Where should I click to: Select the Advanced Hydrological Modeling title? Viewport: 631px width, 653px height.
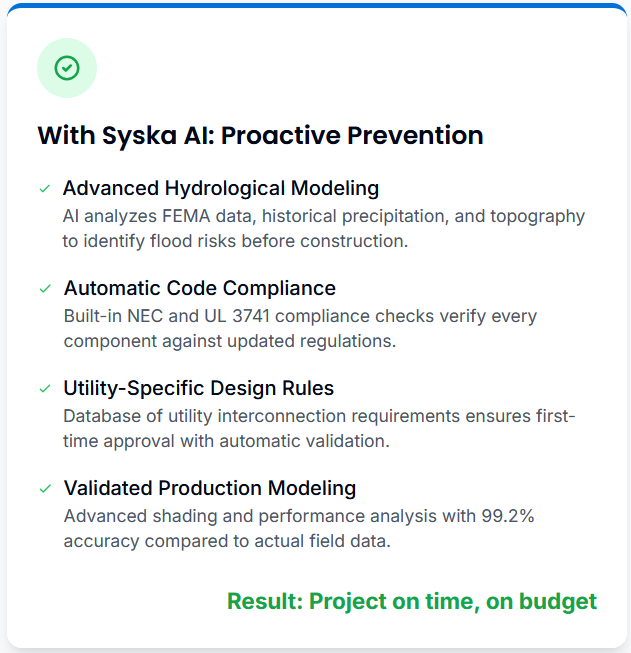(x=221, y=188)
